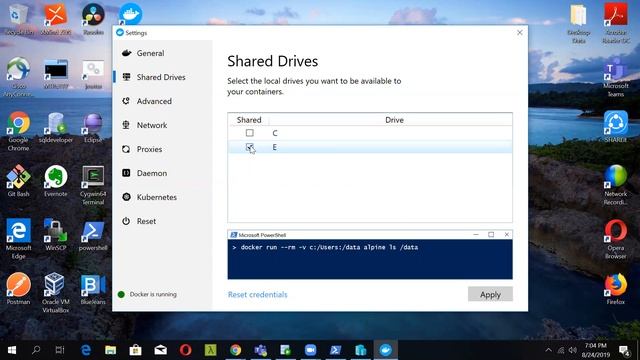This screenshot has width=640, height=360.
Task: Check the C drive sharing checkbox
Action: [x=249, y=133]
